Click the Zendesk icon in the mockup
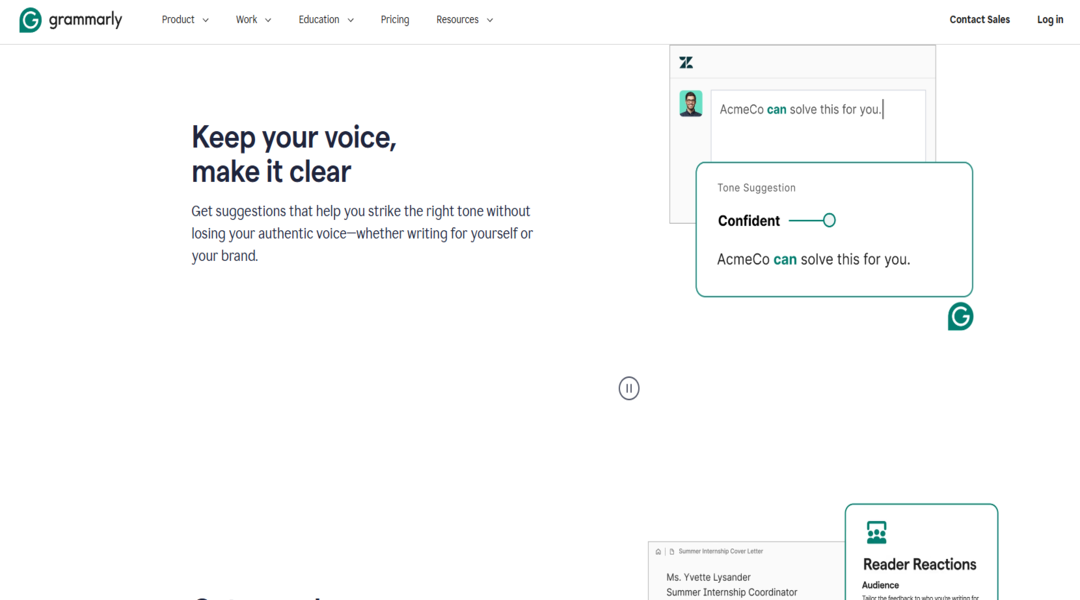1080x600 pixels. pyautogui.click(x=686, y=62)
